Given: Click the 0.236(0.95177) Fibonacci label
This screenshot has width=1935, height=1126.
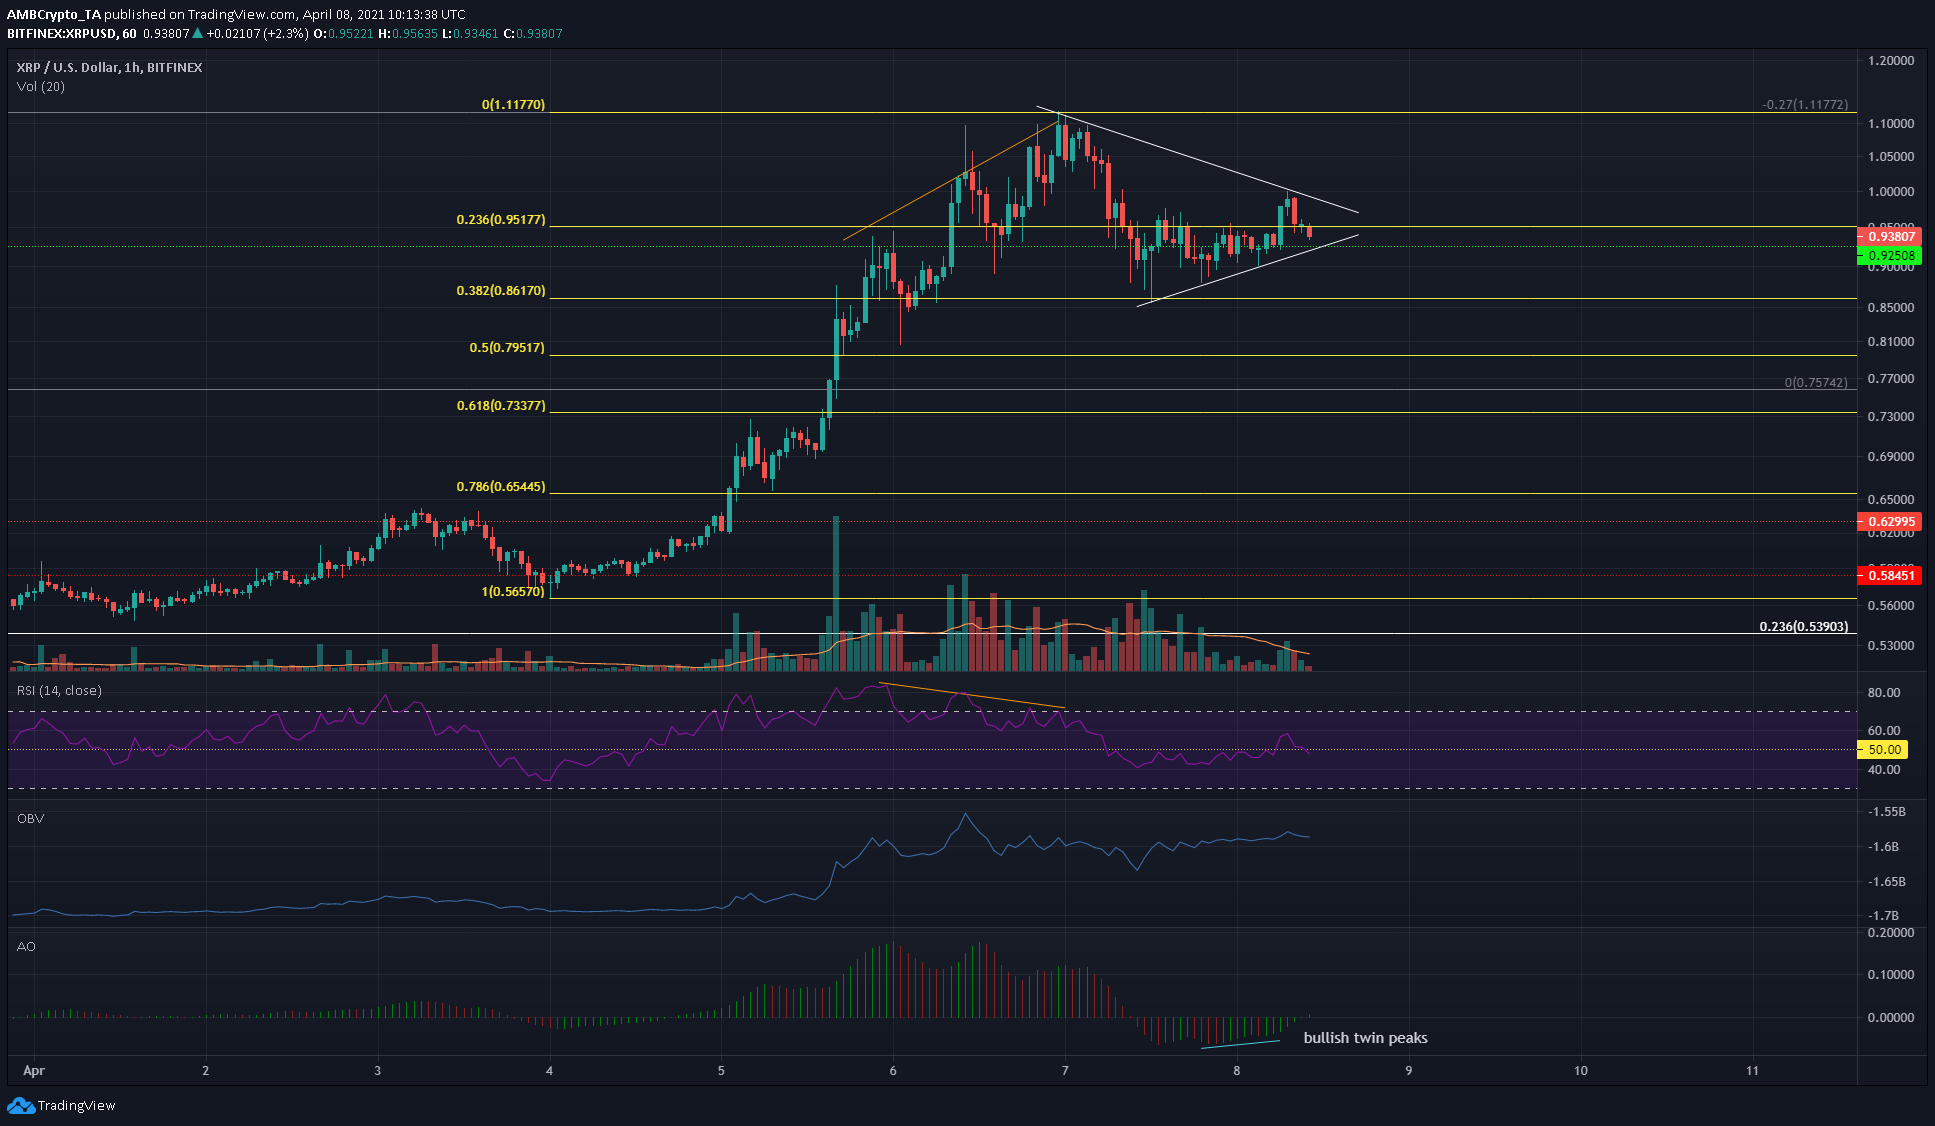Looking at the screenshot, I should pyautogui.click(x=501, y=219).
